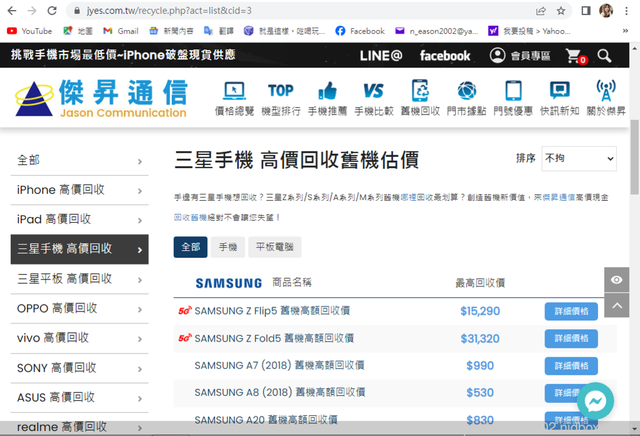
Task: Open the 排序 sort dropdown
Action: tap(579, 159)
